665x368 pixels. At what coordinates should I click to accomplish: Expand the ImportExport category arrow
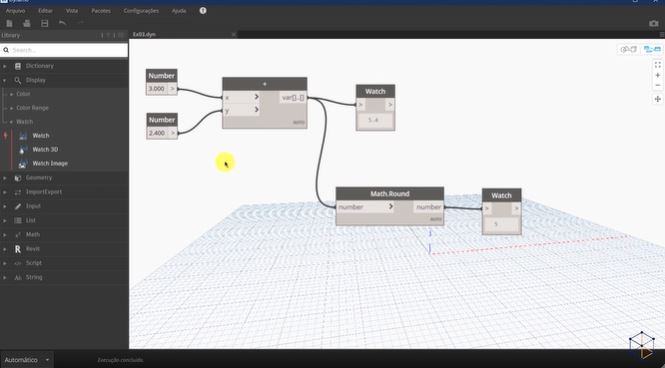(x=5, y=192)
